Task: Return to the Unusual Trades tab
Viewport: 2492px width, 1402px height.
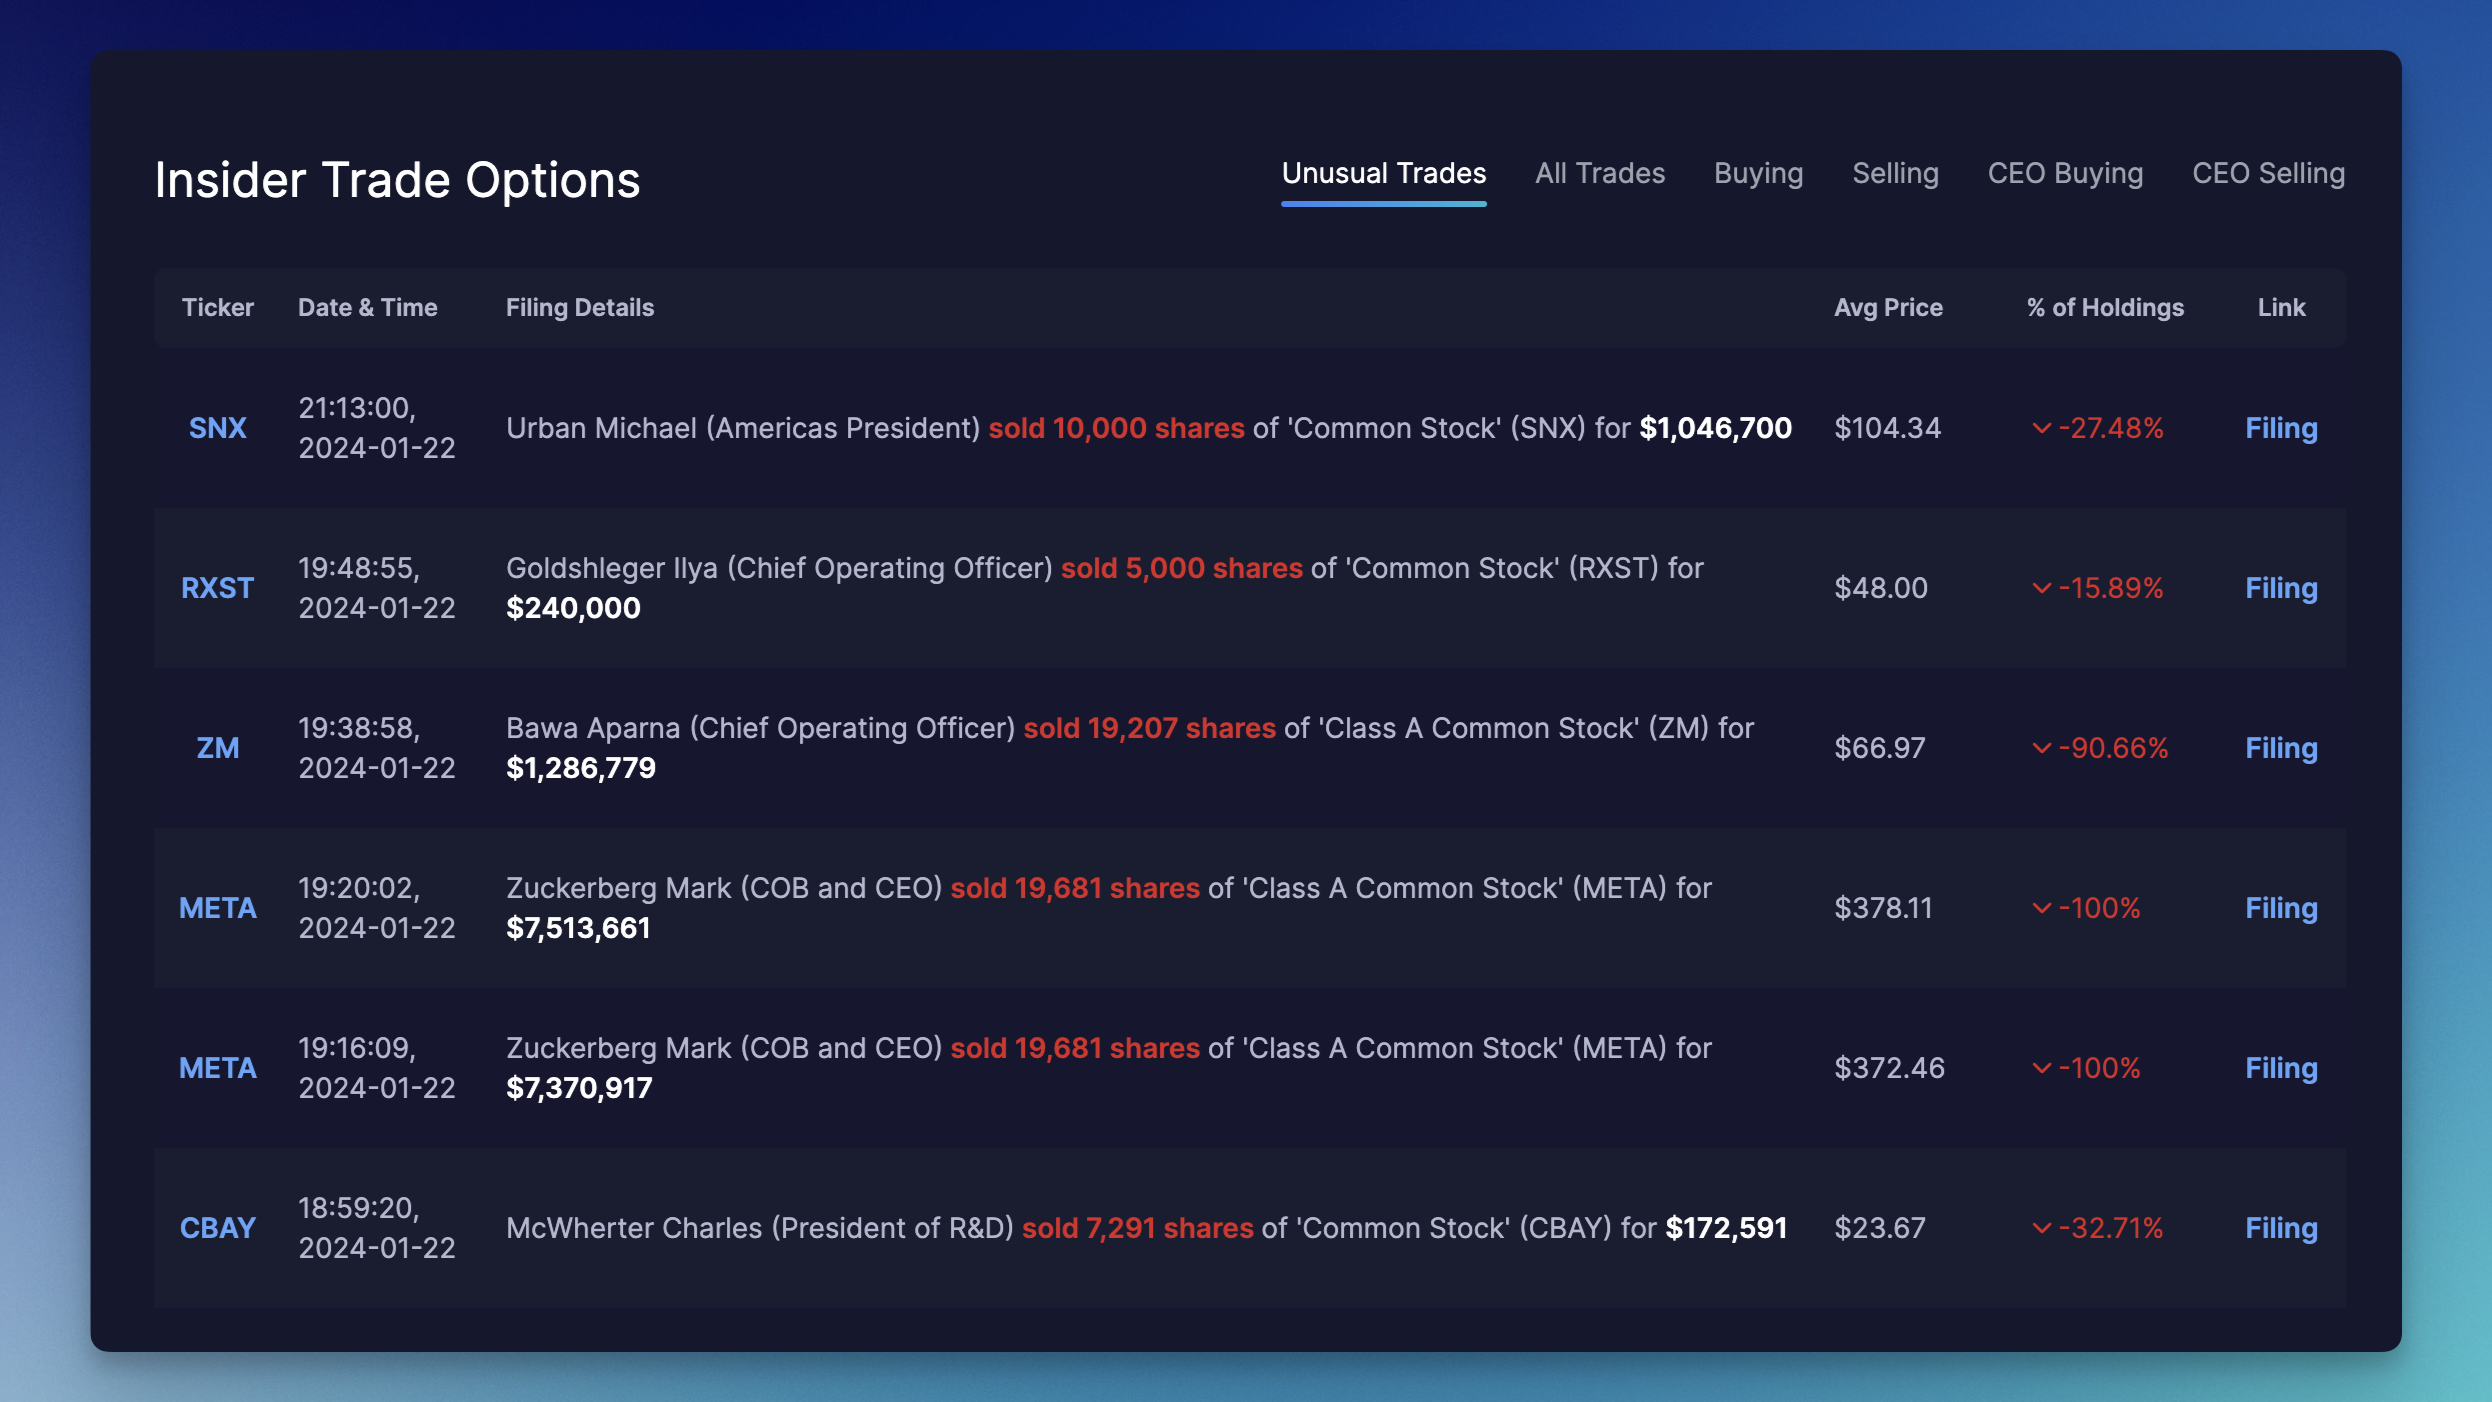Action: (1384, 173)
